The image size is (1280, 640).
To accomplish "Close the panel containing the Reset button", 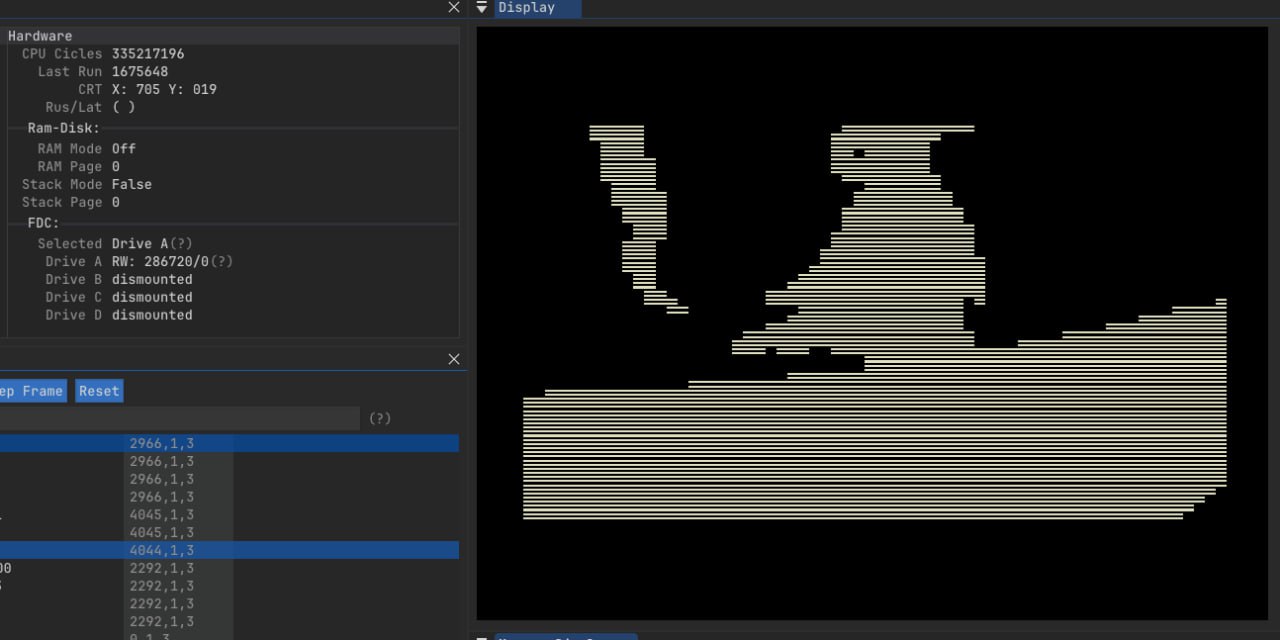I will coord(454,360).
